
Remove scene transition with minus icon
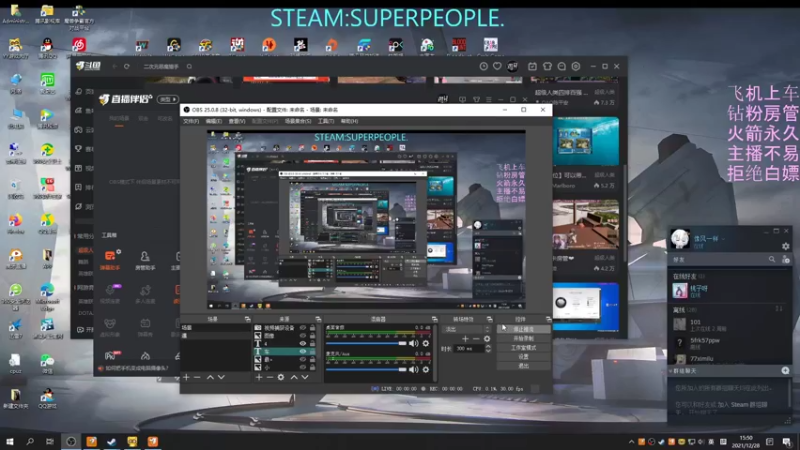(476, 339)
